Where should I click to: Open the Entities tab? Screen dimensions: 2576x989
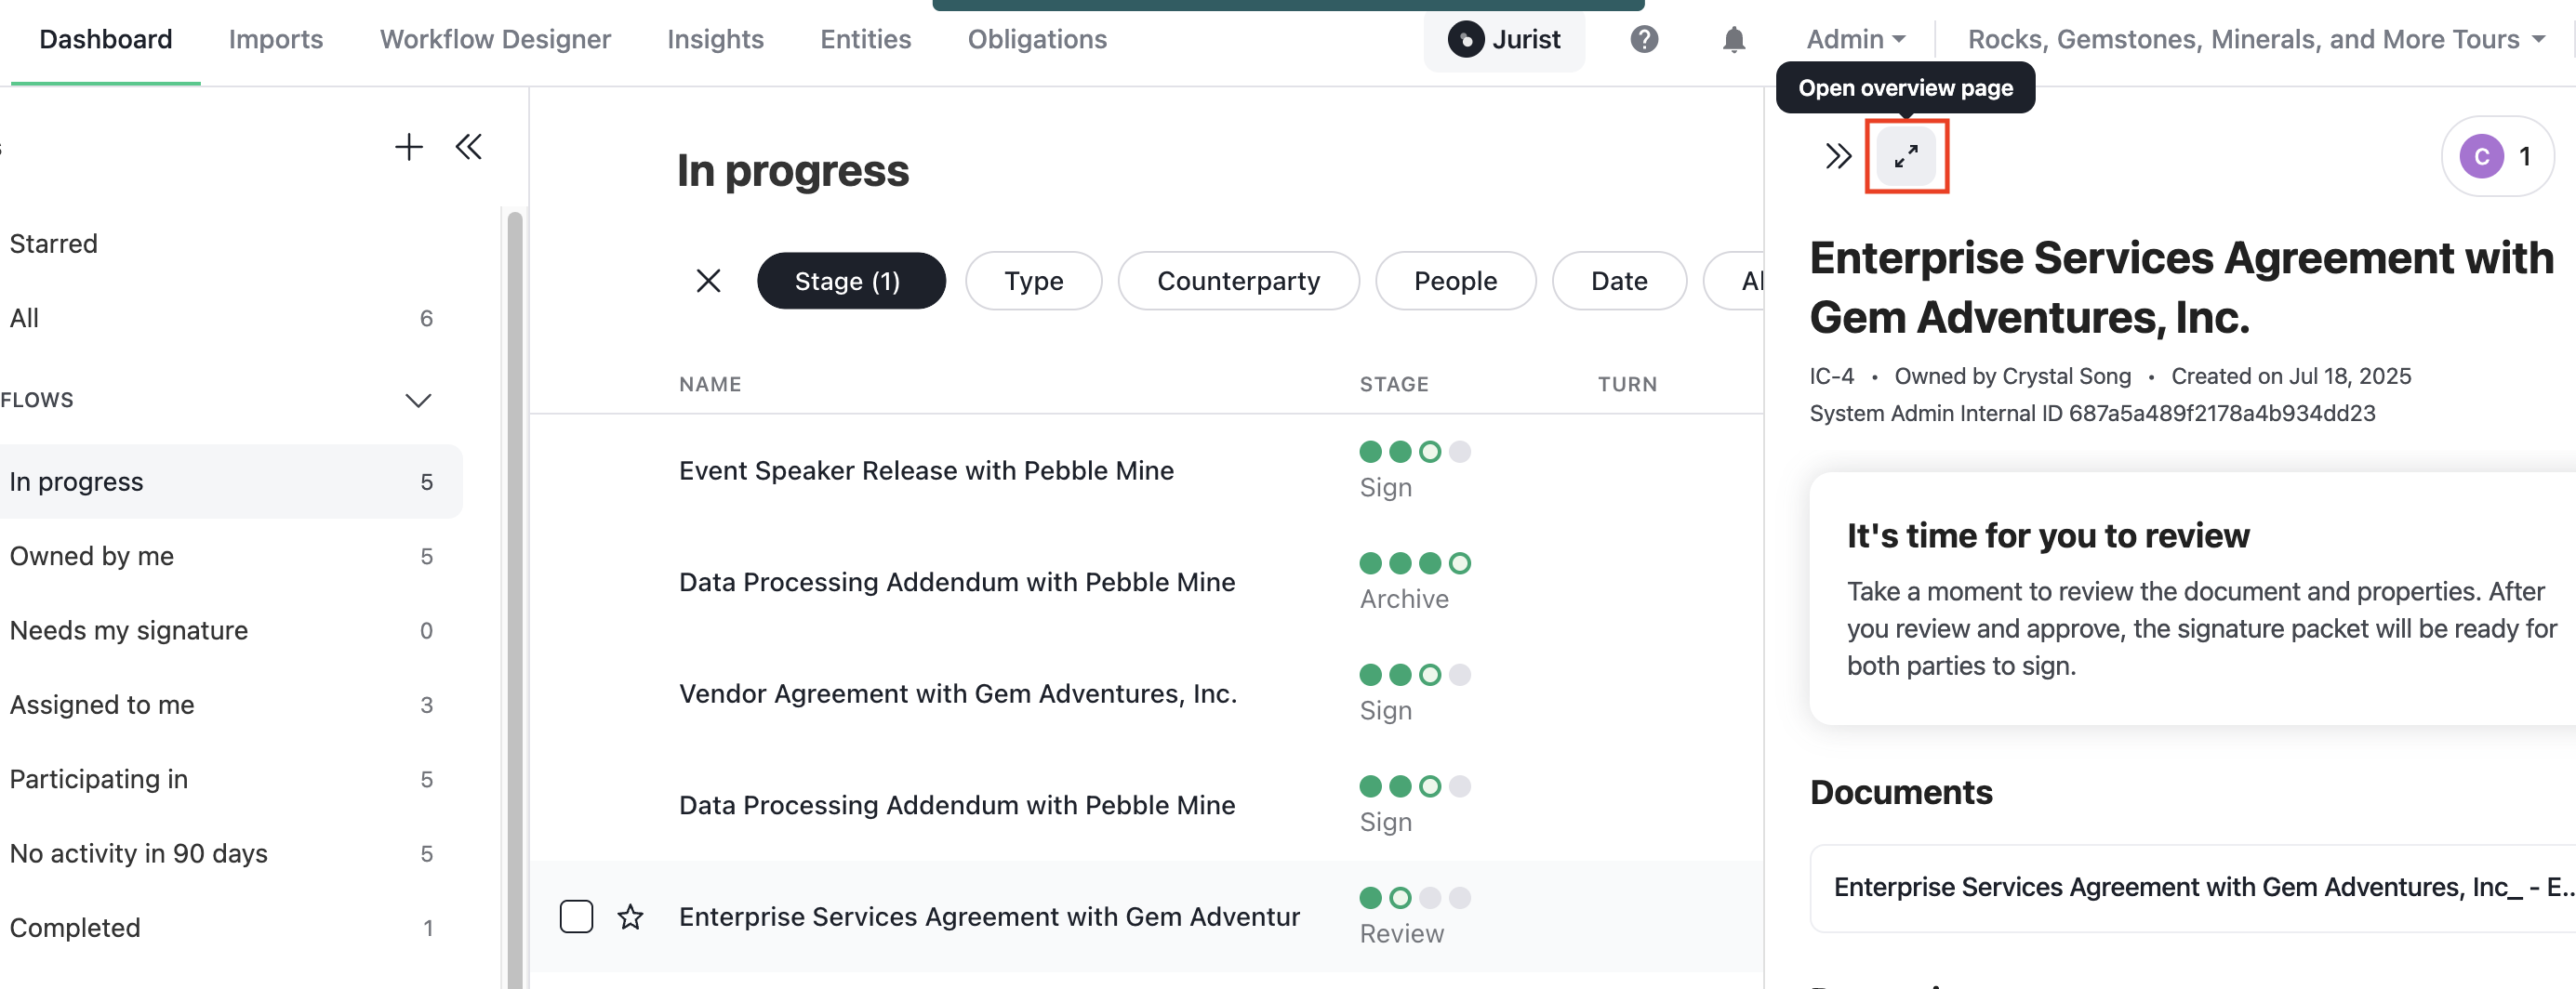point(865,39)
